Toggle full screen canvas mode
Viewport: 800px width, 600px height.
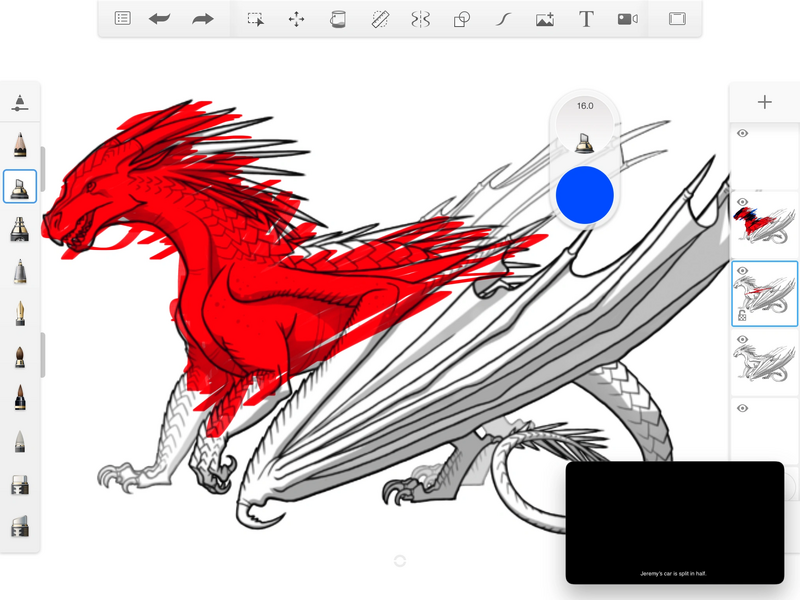(x=677, y=19)
